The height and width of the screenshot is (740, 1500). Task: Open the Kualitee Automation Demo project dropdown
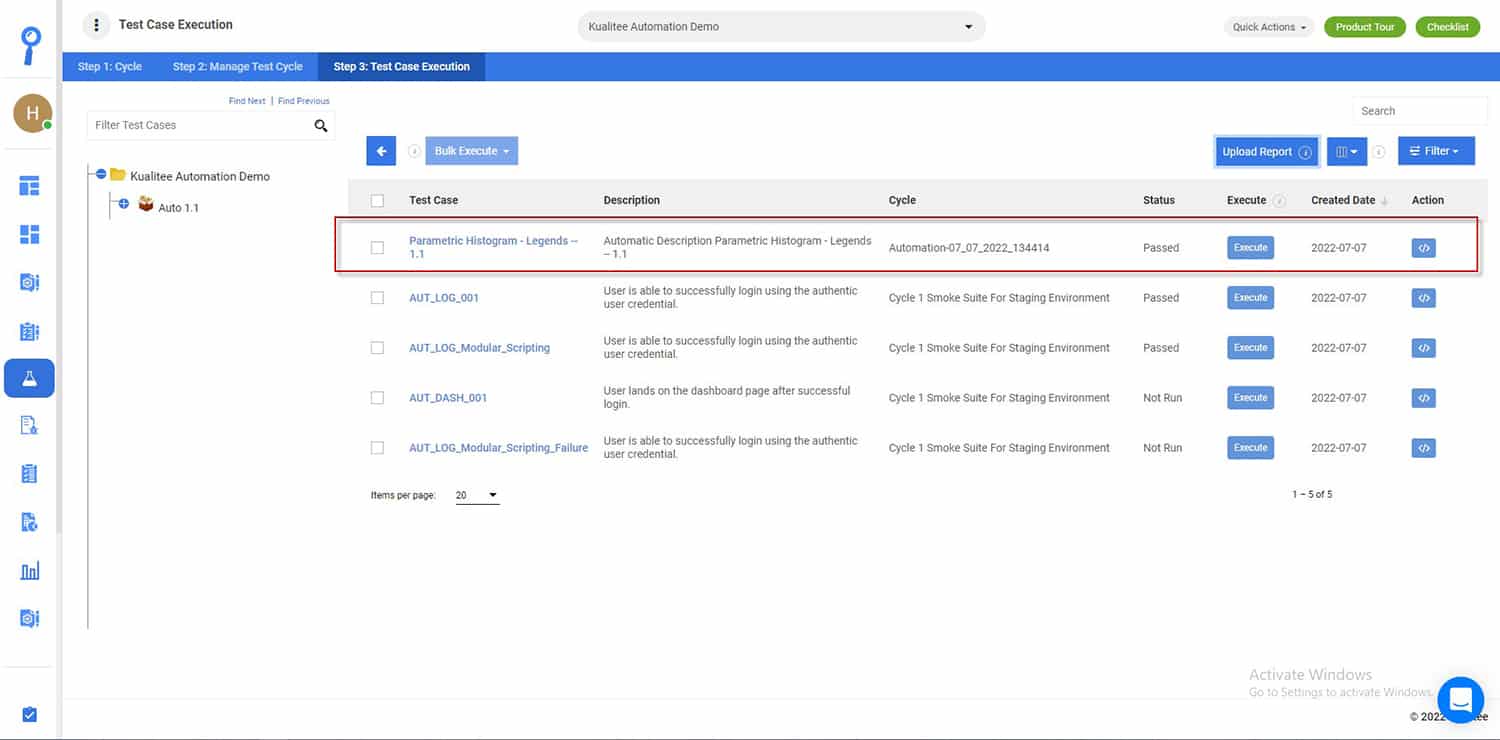tap(781, 27)
